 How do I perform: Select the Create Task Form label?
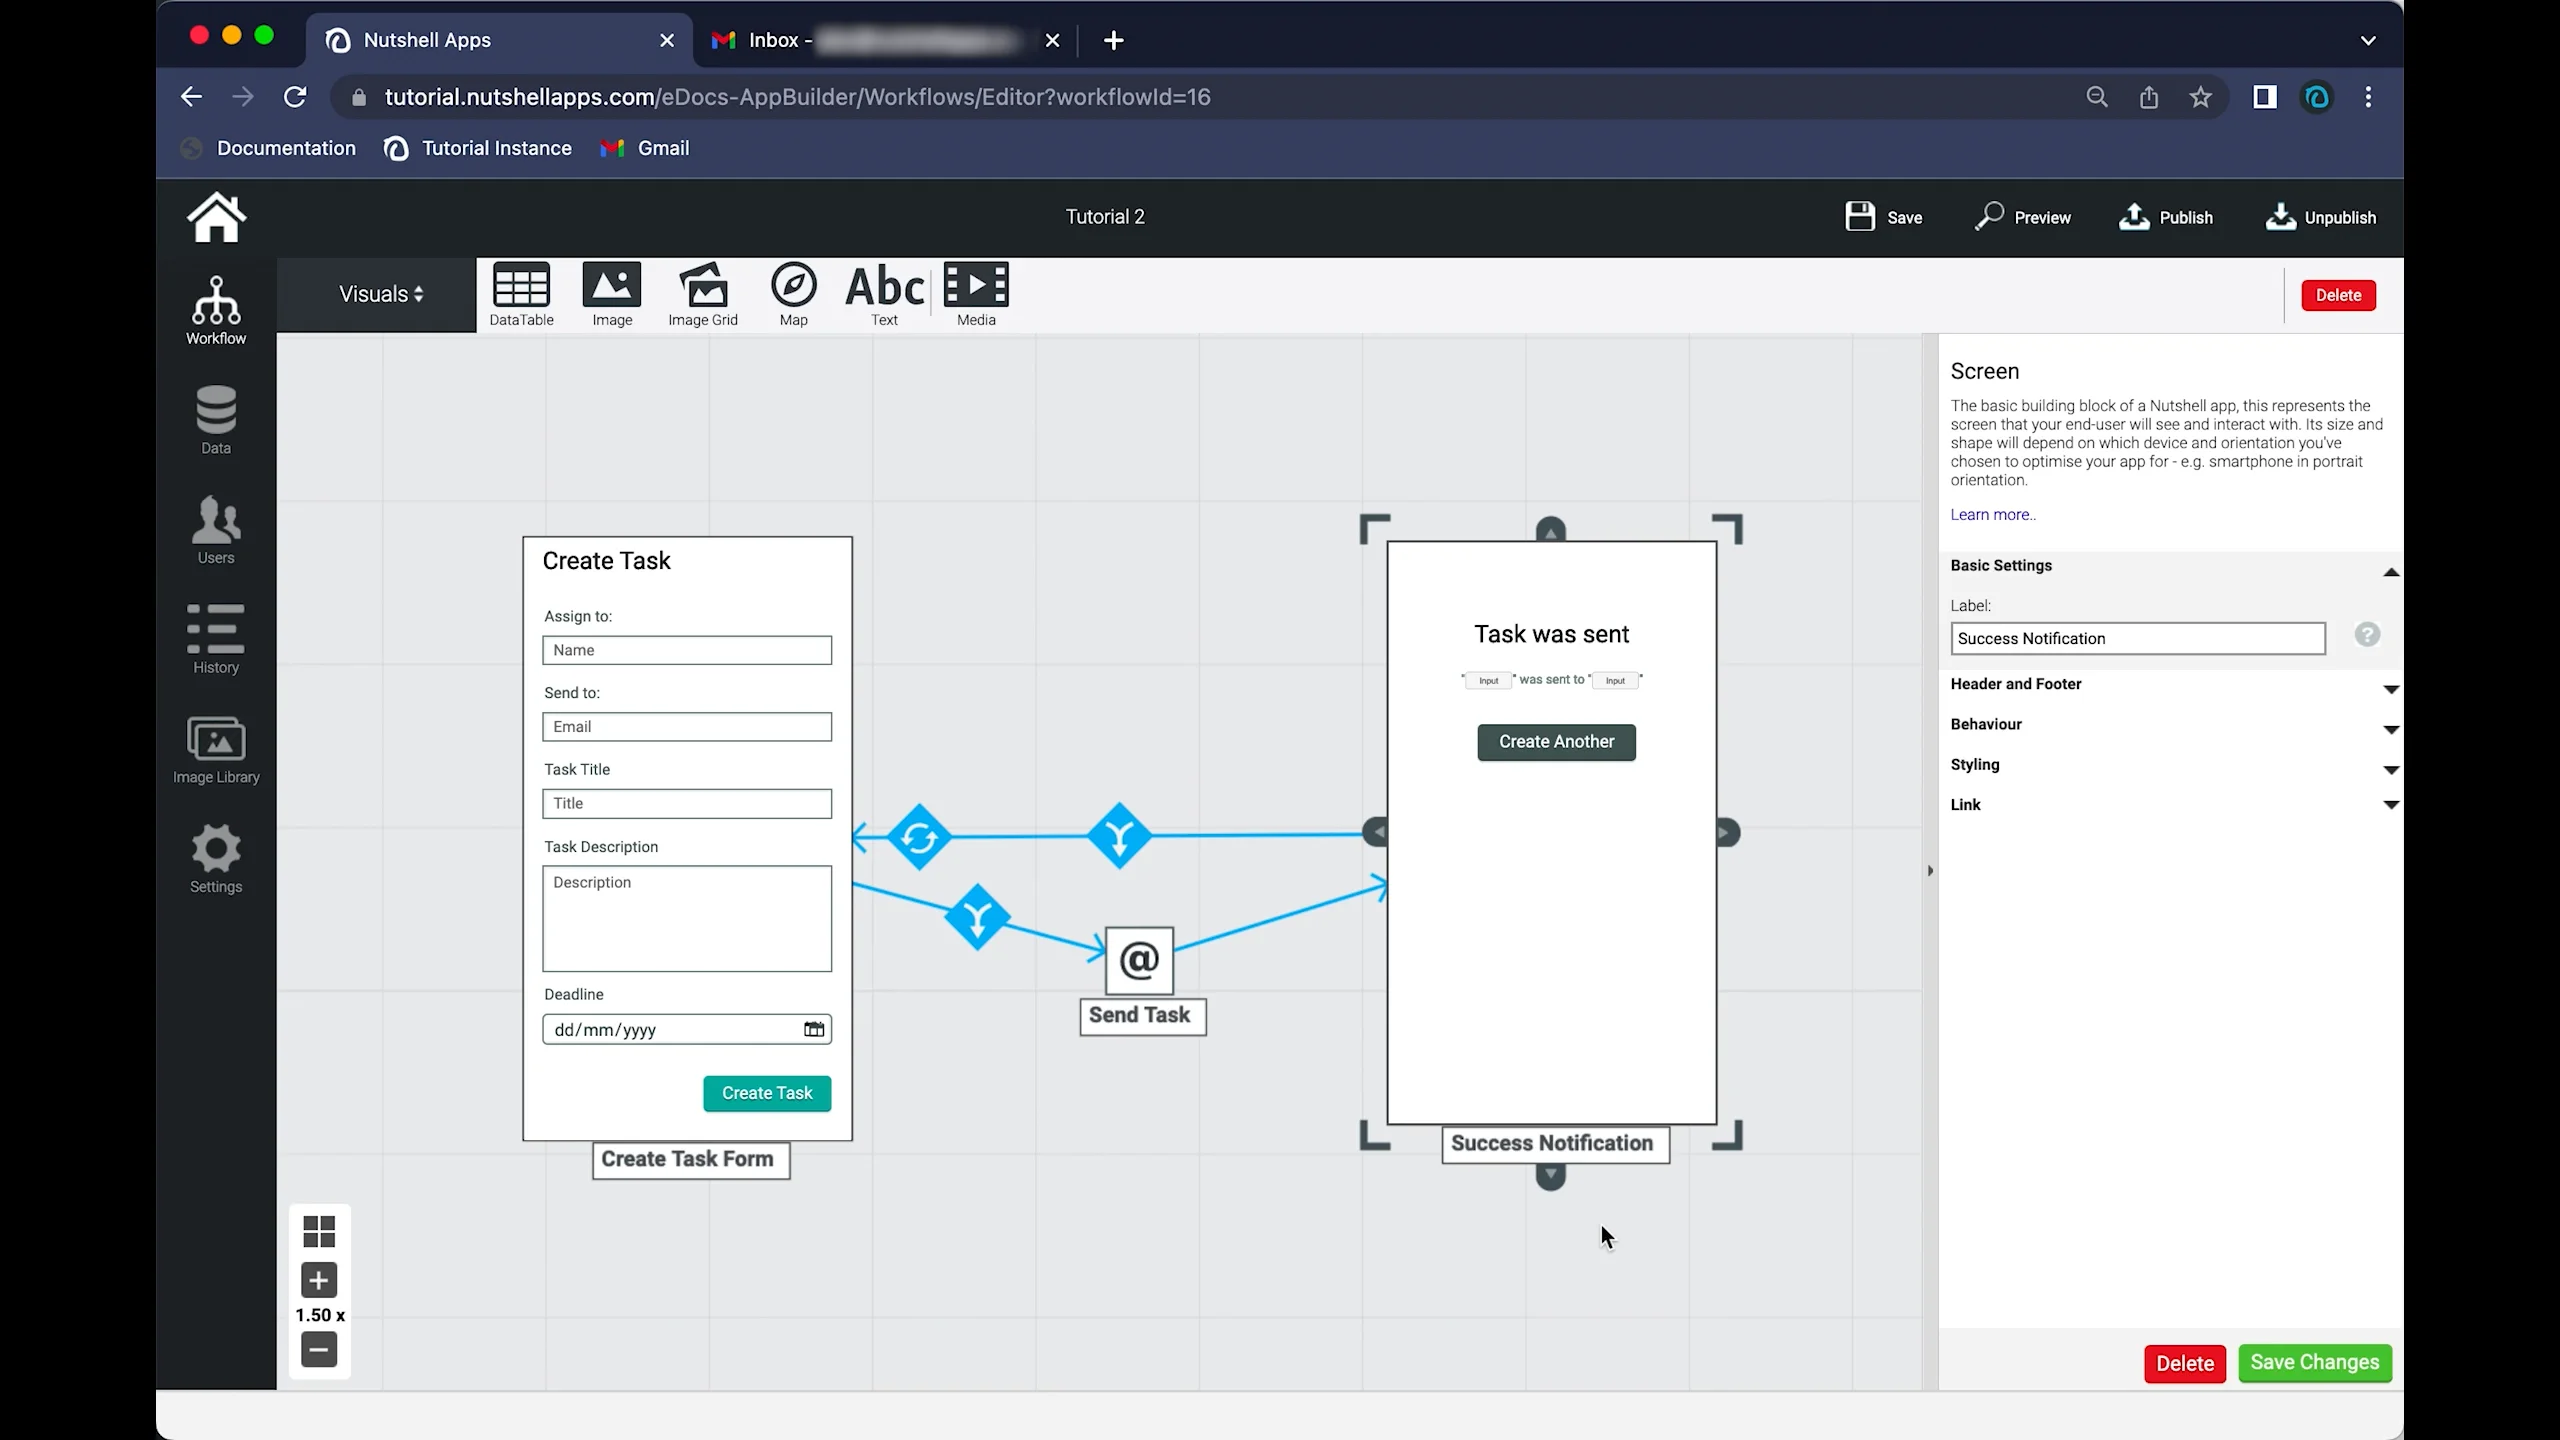click(x=690, y=1160)
